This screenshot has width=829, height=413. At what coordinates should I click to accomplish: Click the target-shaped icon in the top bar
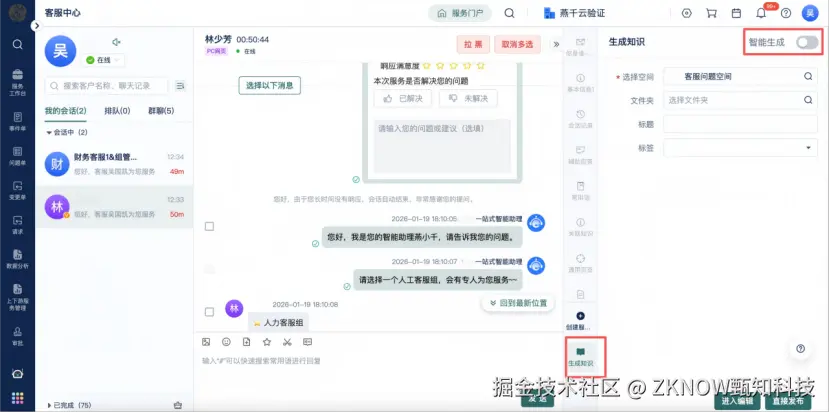[687, 13]
